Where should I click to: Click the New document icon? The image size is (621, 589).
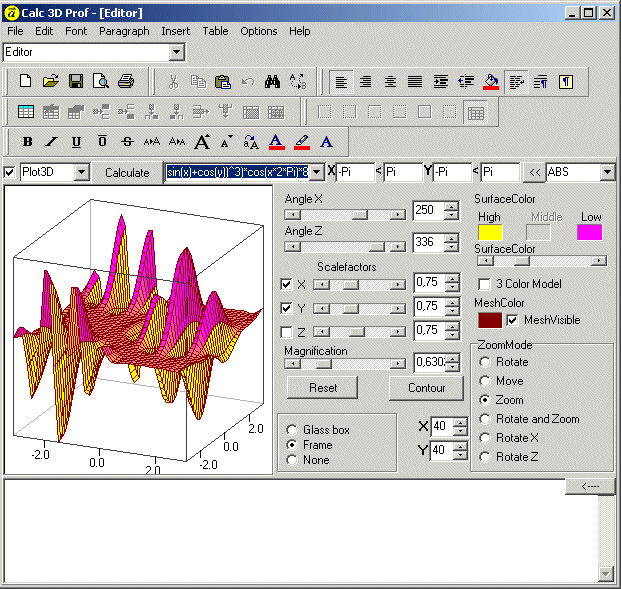[26, 81]
